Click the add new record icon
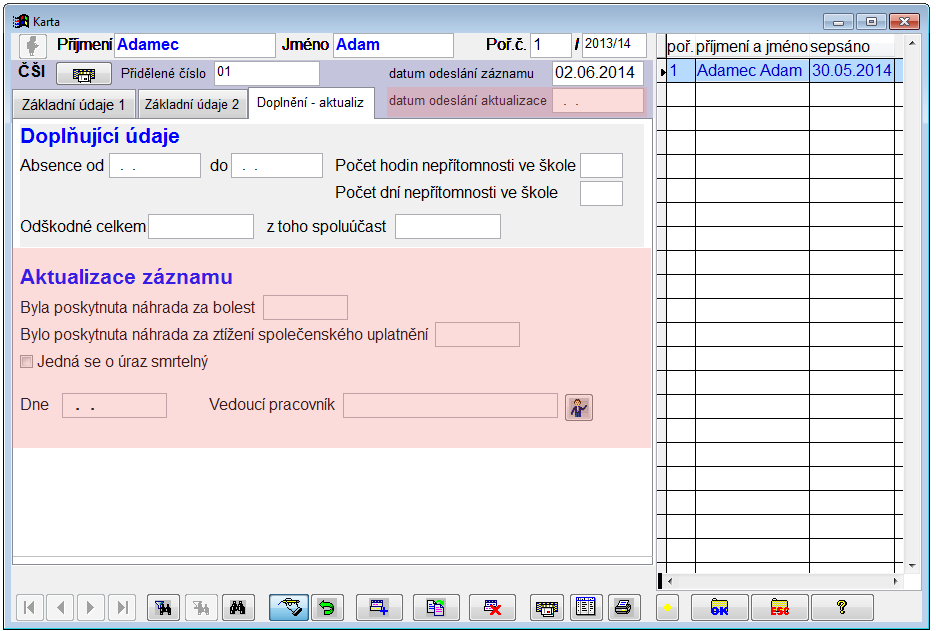The image size is (936, 631). click(x=379, y=607)
